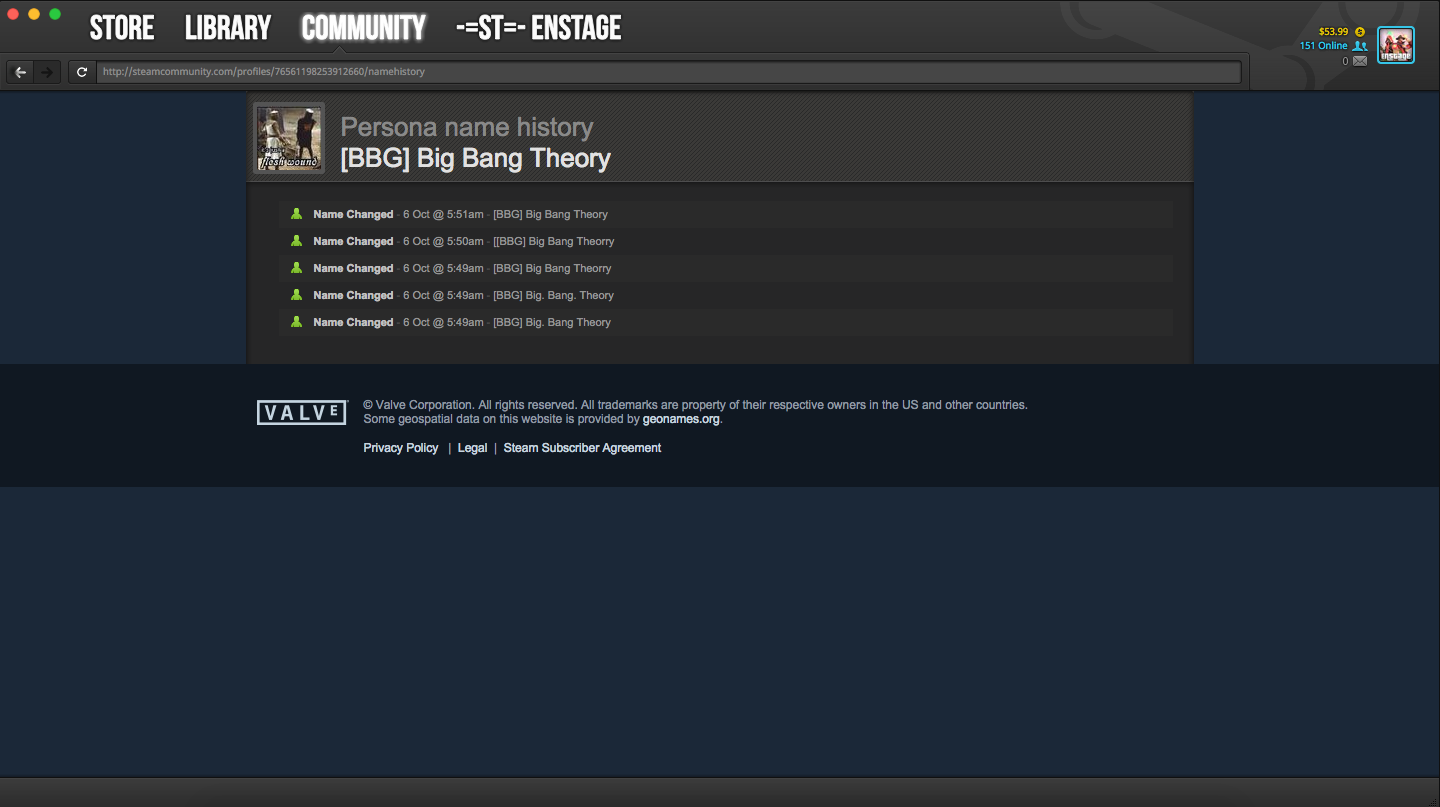Open the COMMUNITY menu
The image size is (1440, 807).
pyautogui.click(x=363, y=28)
